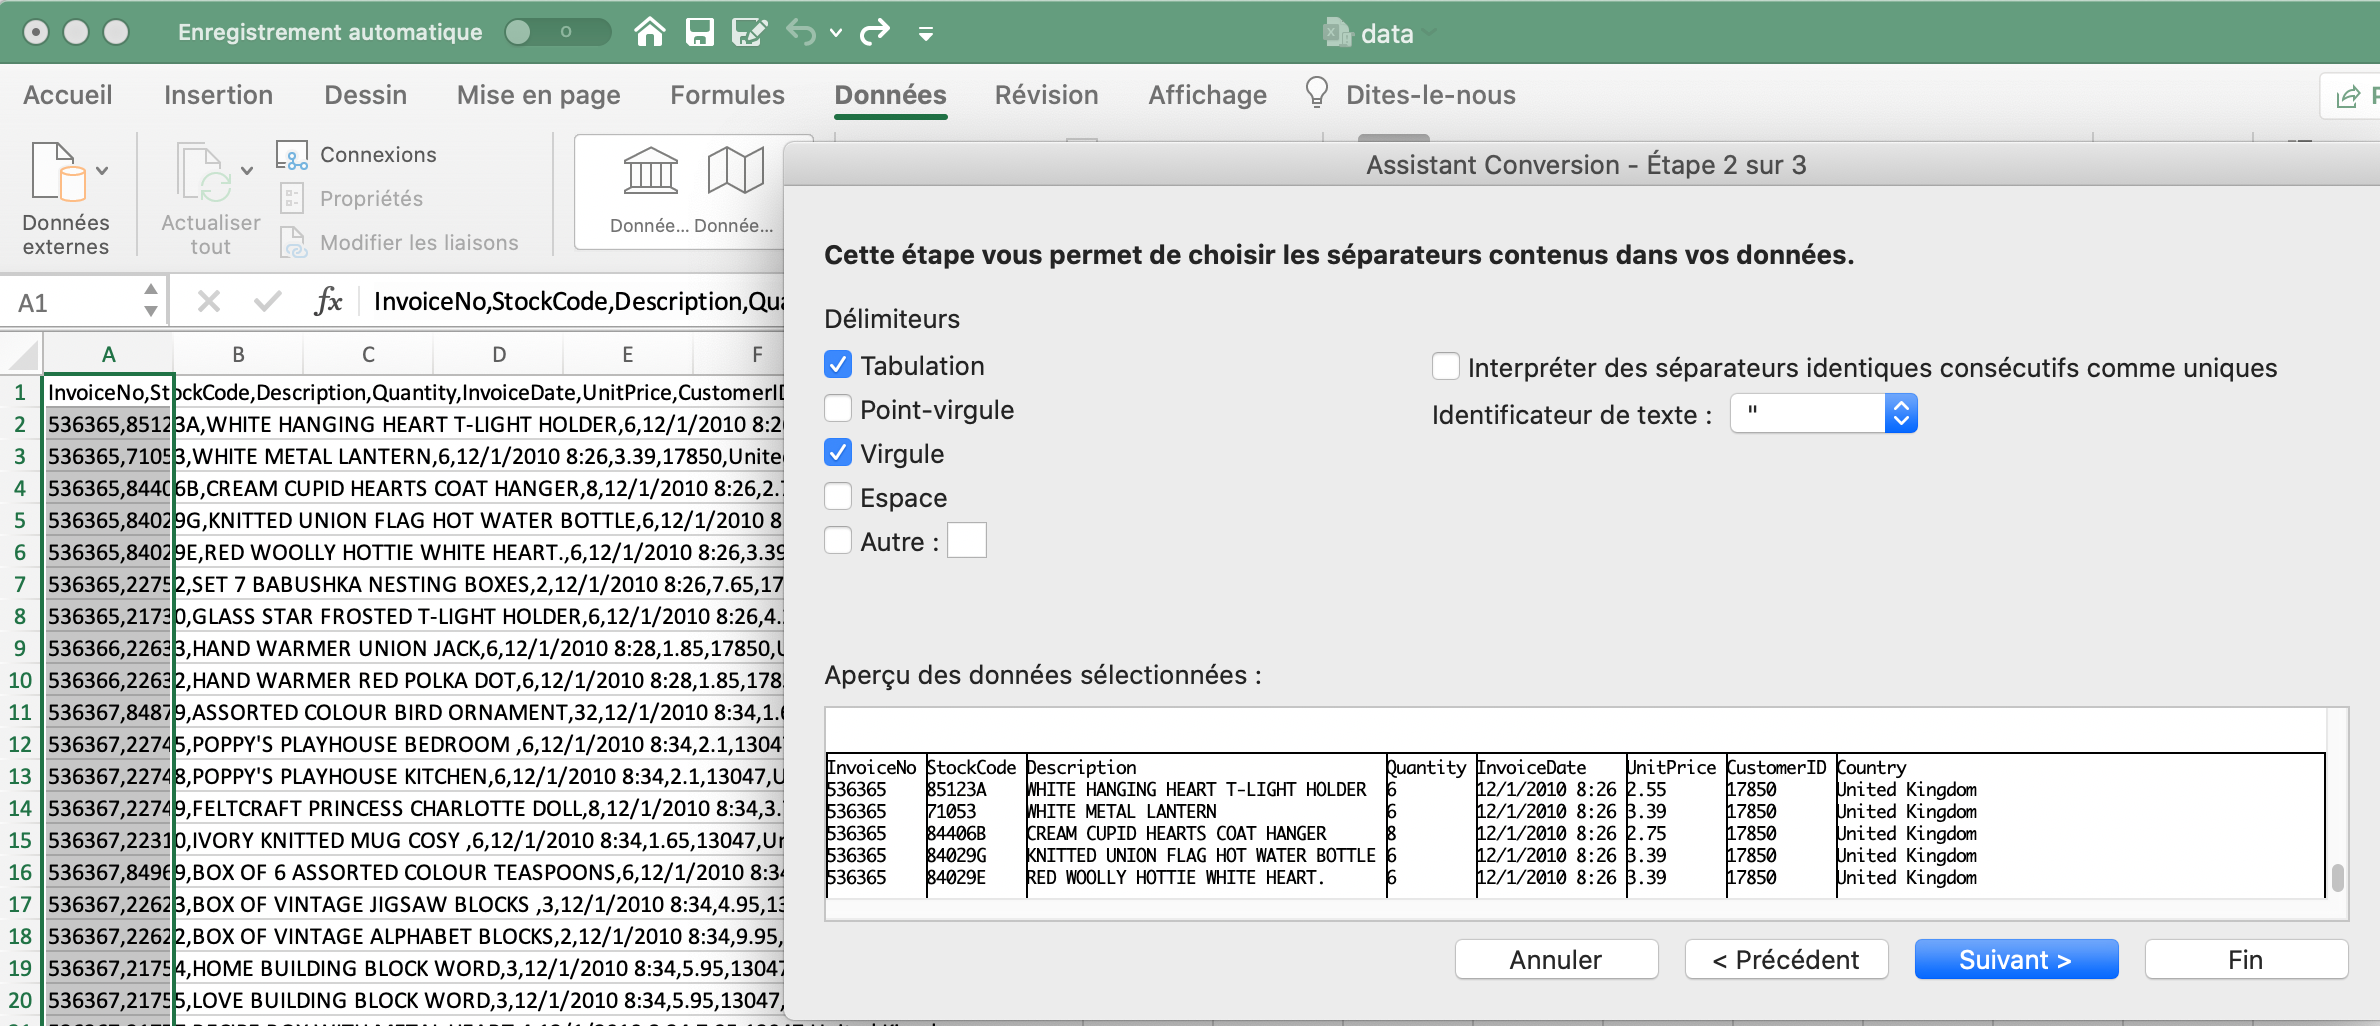Click the Name Box showing A1
Image resolution: width=2380 pixels, height=1026 pixels.
72,302
